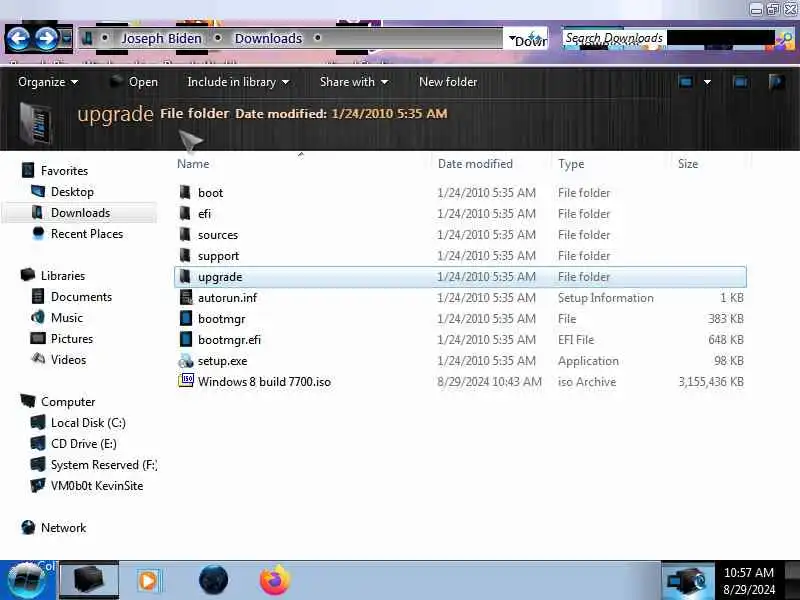Viewport: 800px width, 600px height.
Task: Go forward with the Forward arrow button
Action: click(x=46, y=38)
